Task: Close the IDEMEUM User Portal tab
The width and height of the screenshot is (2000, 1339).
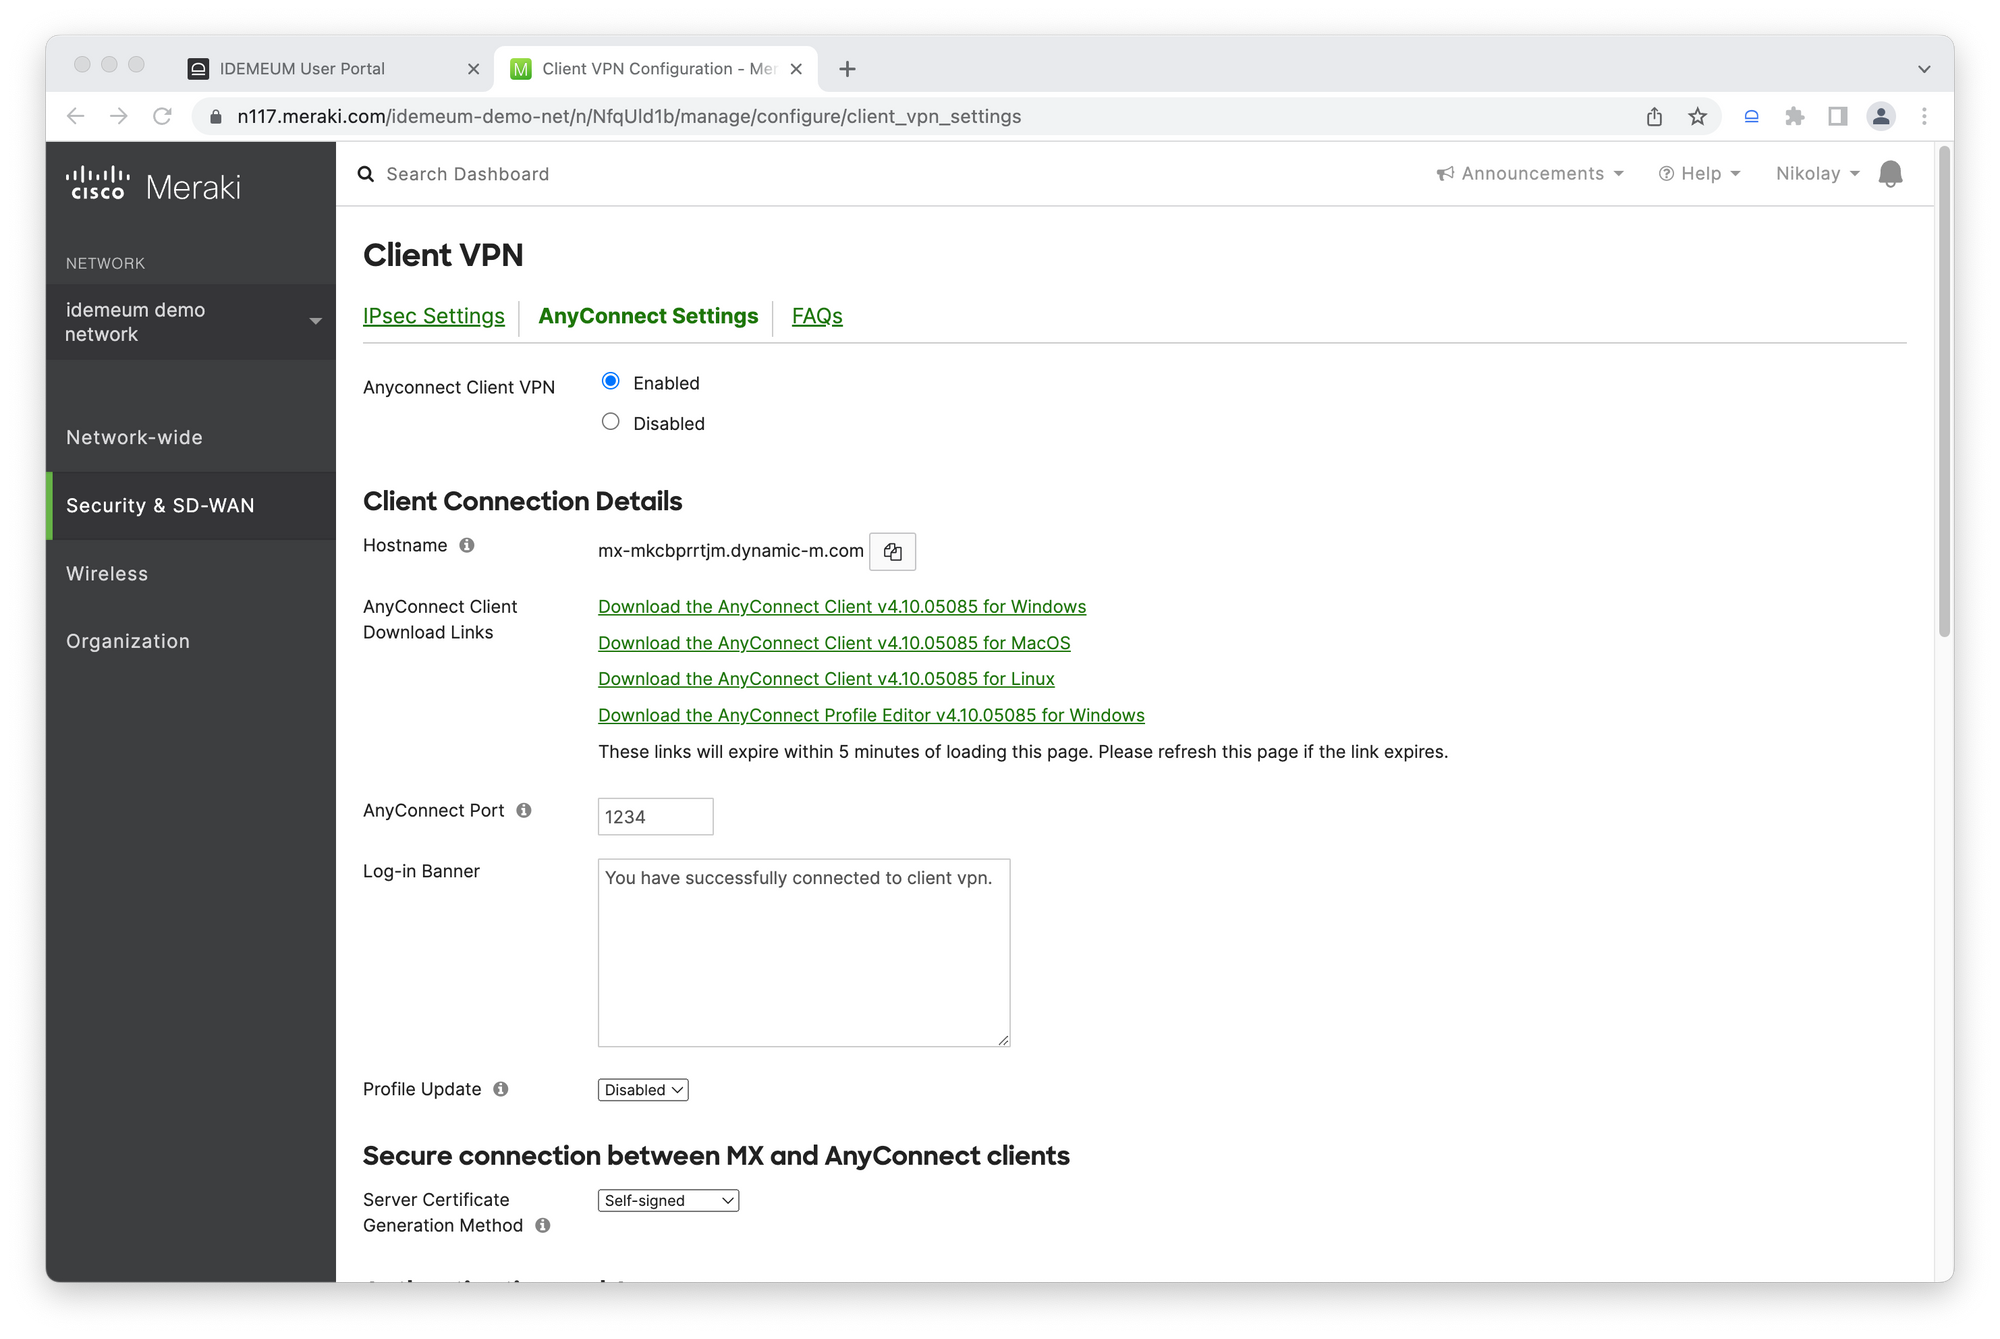Action: pyautogui.click(x=473, y=69)
